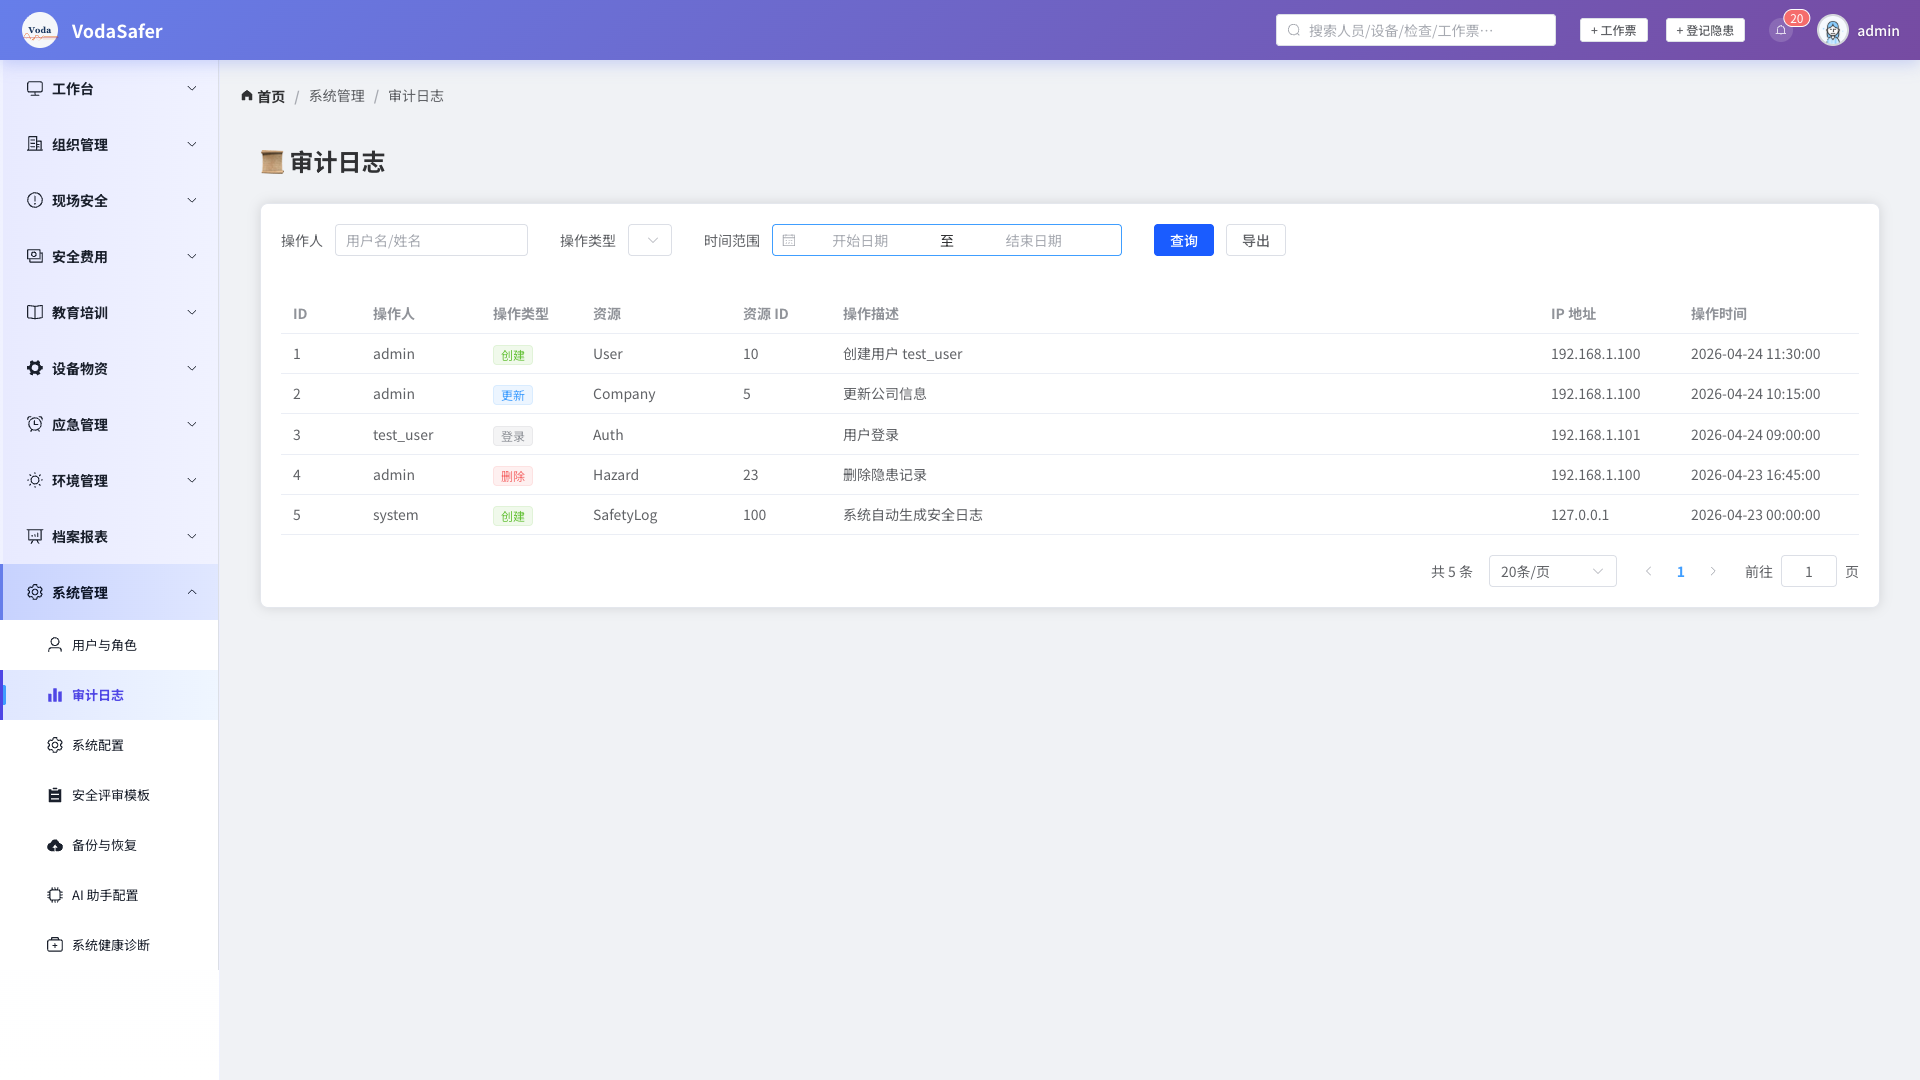Image resolution: width=1920 pixels, height=1080 pixels.
Task: Expand the 组织管理 menu chevron
Action: click(192, 144)
